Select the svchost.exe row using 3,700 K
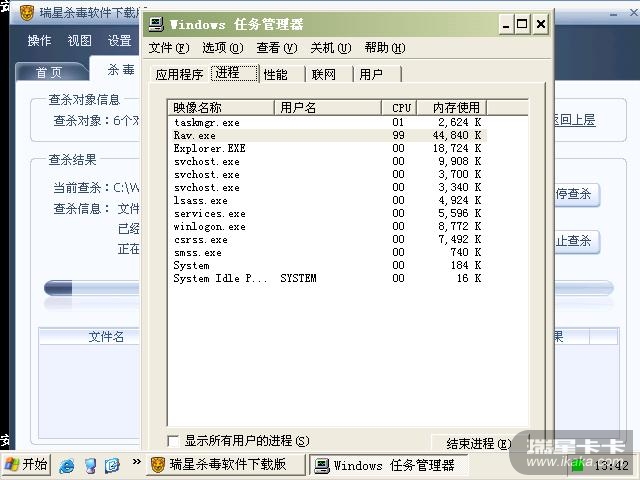This screenshot has height=480, width=640. tap(327, 175)
